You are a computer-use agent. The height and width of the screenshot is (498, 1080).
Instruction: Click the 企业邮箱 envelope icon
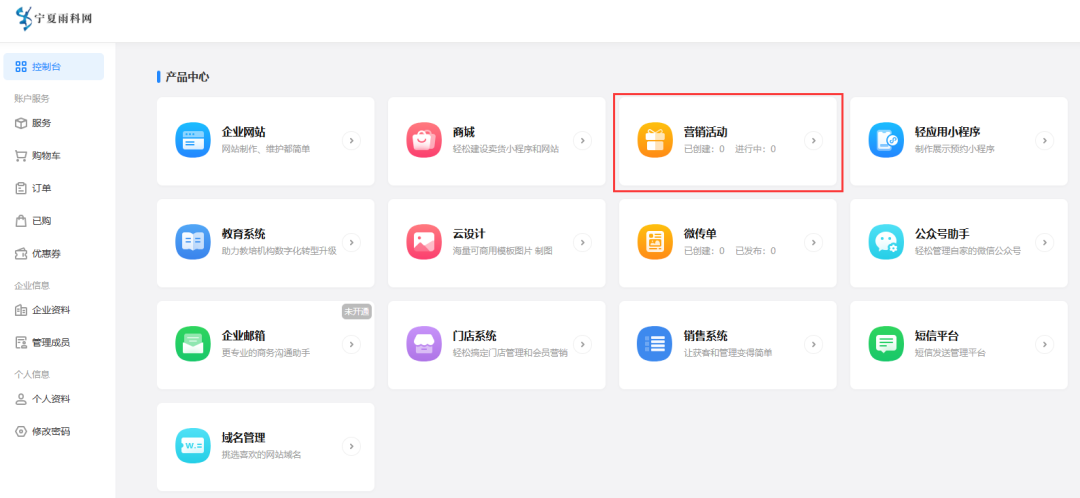[193, 344]
